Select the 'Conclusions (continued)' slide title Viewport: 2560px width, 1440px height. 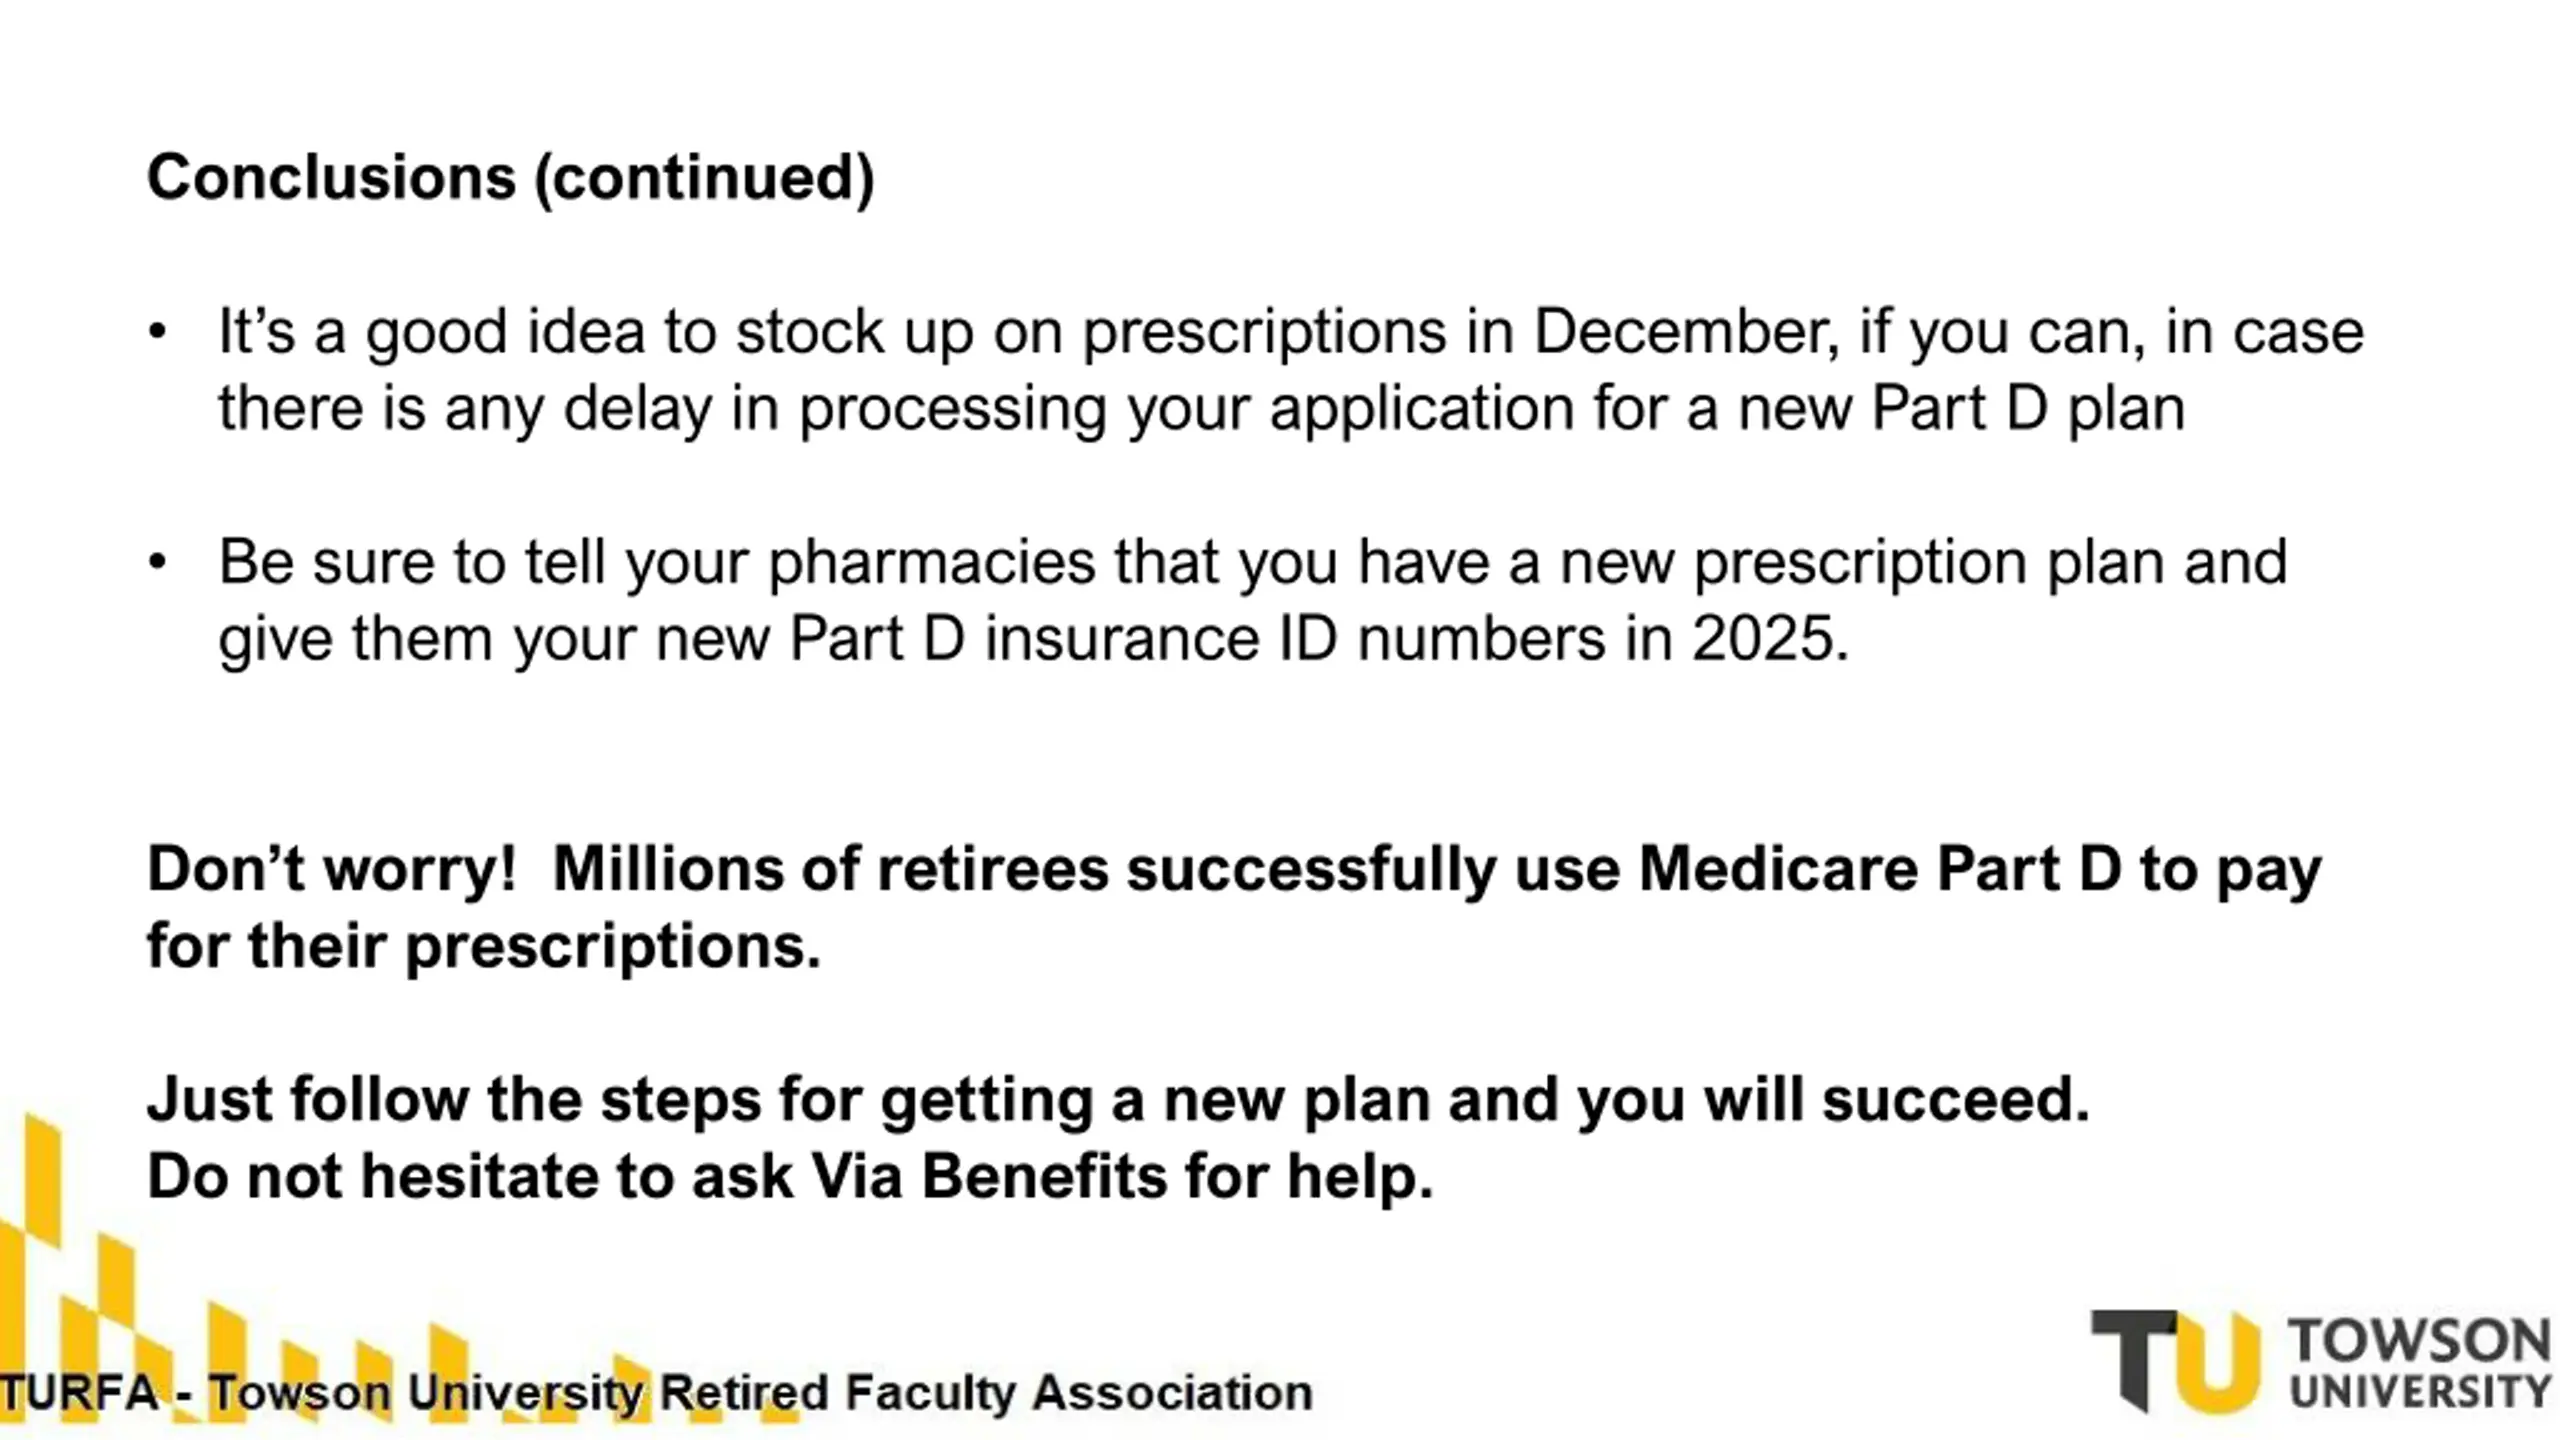click(x=511, y=177)
